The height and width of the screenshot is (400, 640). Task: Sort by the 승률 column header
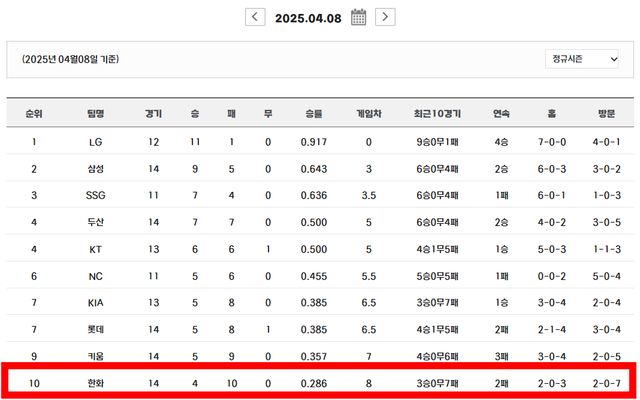pyautogui.click(x=313, y=113)
